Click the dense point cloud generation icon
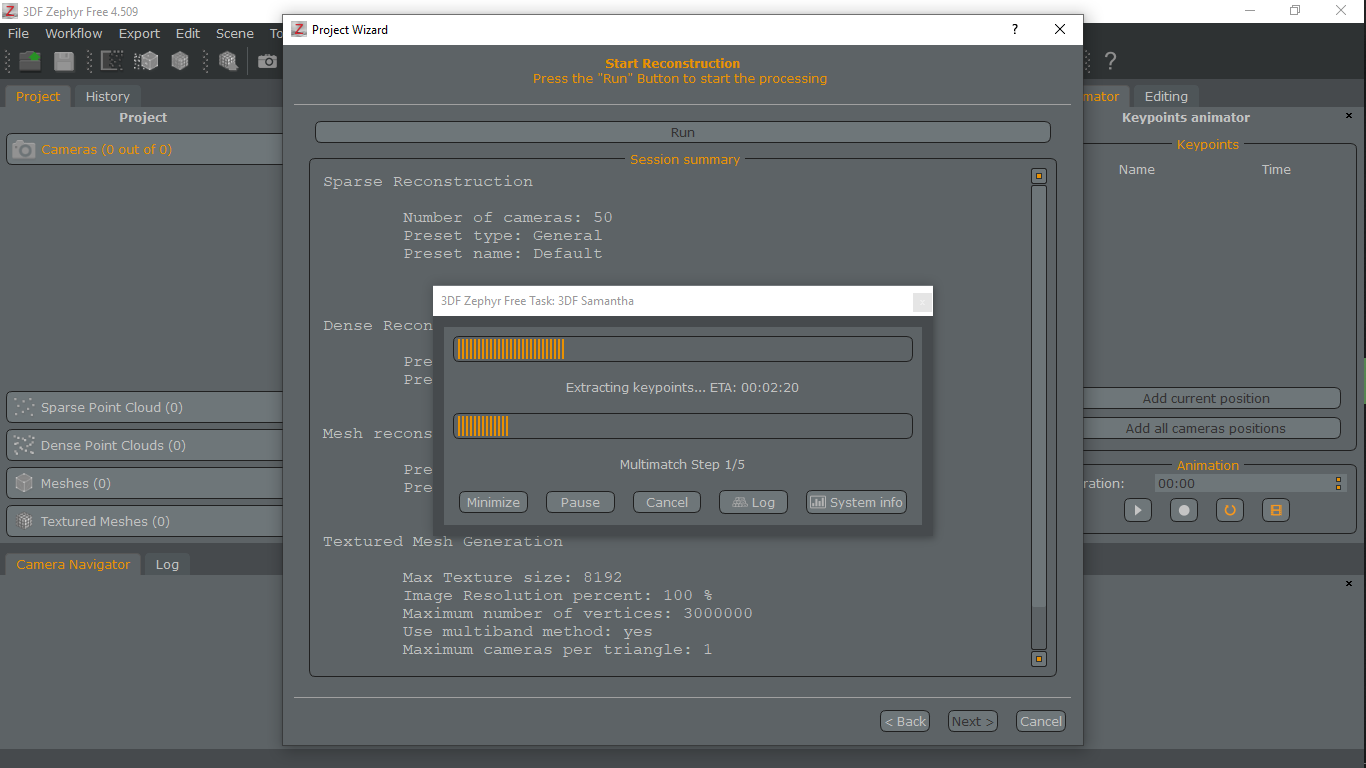This screenshot has height=768, width=1366. pyautogui.click(x=147, y=61)
